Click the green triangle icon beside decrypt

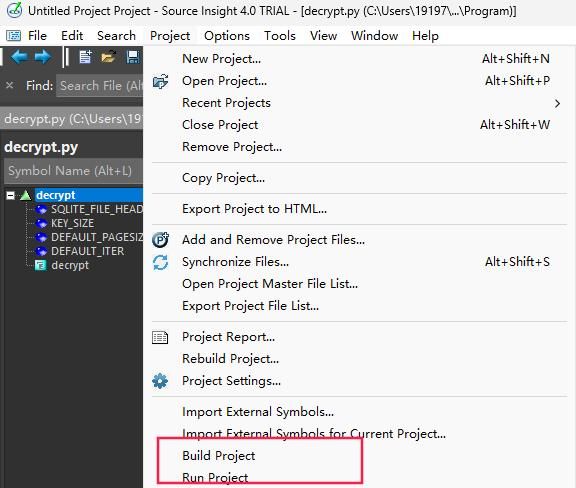[x=25, y=195]
